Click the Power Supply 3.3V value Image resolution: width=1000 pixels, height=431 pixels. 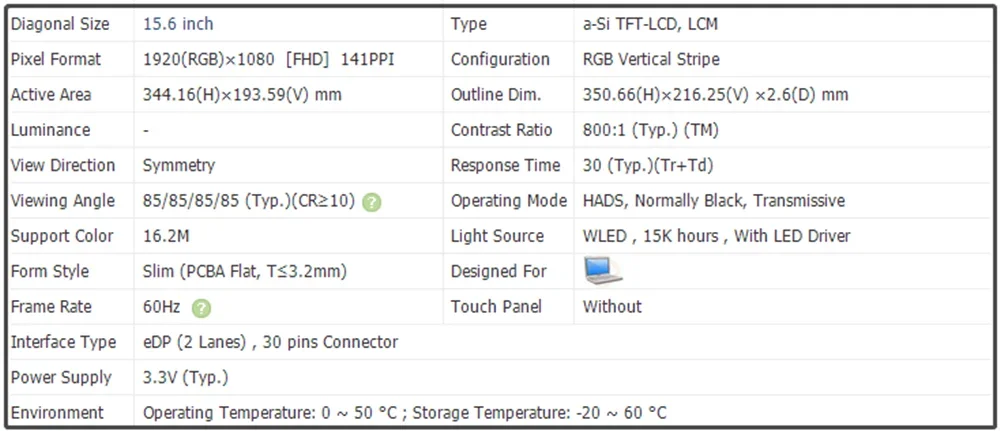point(185,378)
